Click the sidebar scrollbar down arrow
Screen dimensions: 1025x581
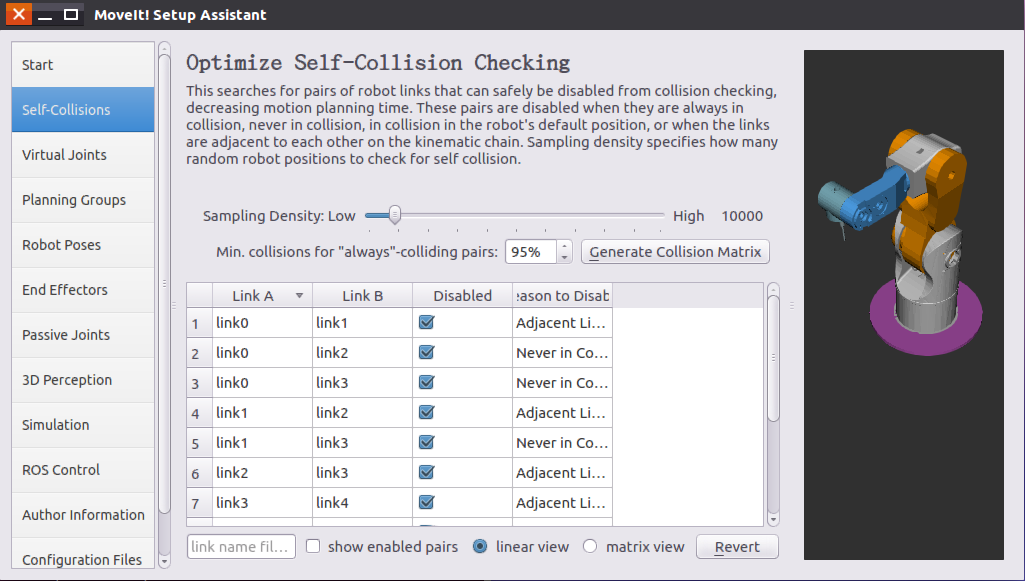coord(164,561)
